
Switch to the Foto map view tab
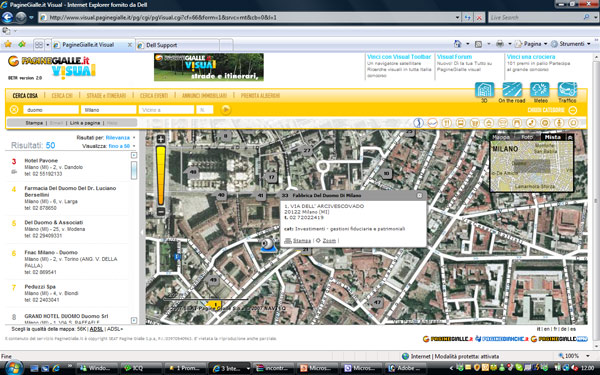pos(527,137)
